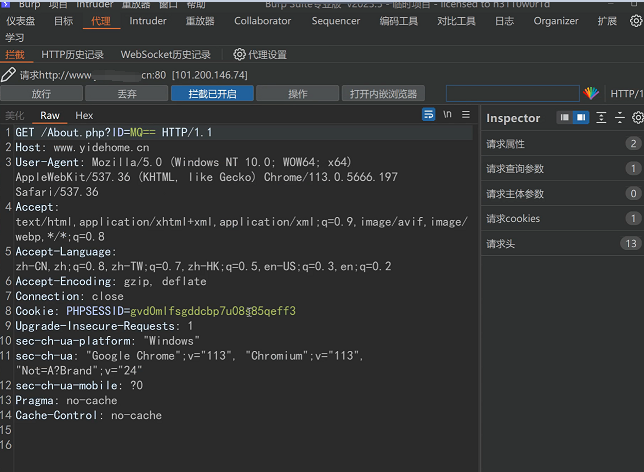
Task: Select the 拦截 intercept sub-tab
Action: tap(15, 54)
